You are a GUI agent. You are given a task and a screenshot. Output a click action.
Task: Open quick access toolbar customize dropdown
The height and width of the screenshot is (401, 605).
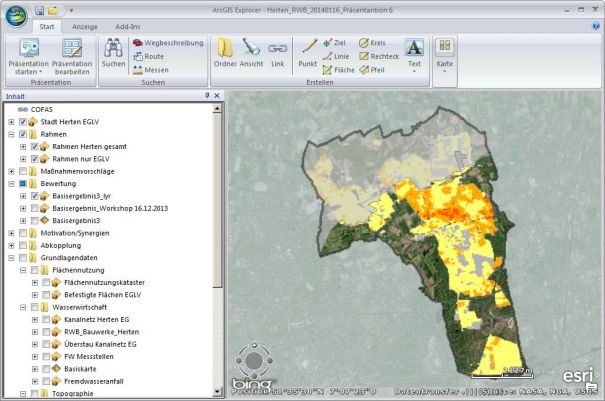71,10
